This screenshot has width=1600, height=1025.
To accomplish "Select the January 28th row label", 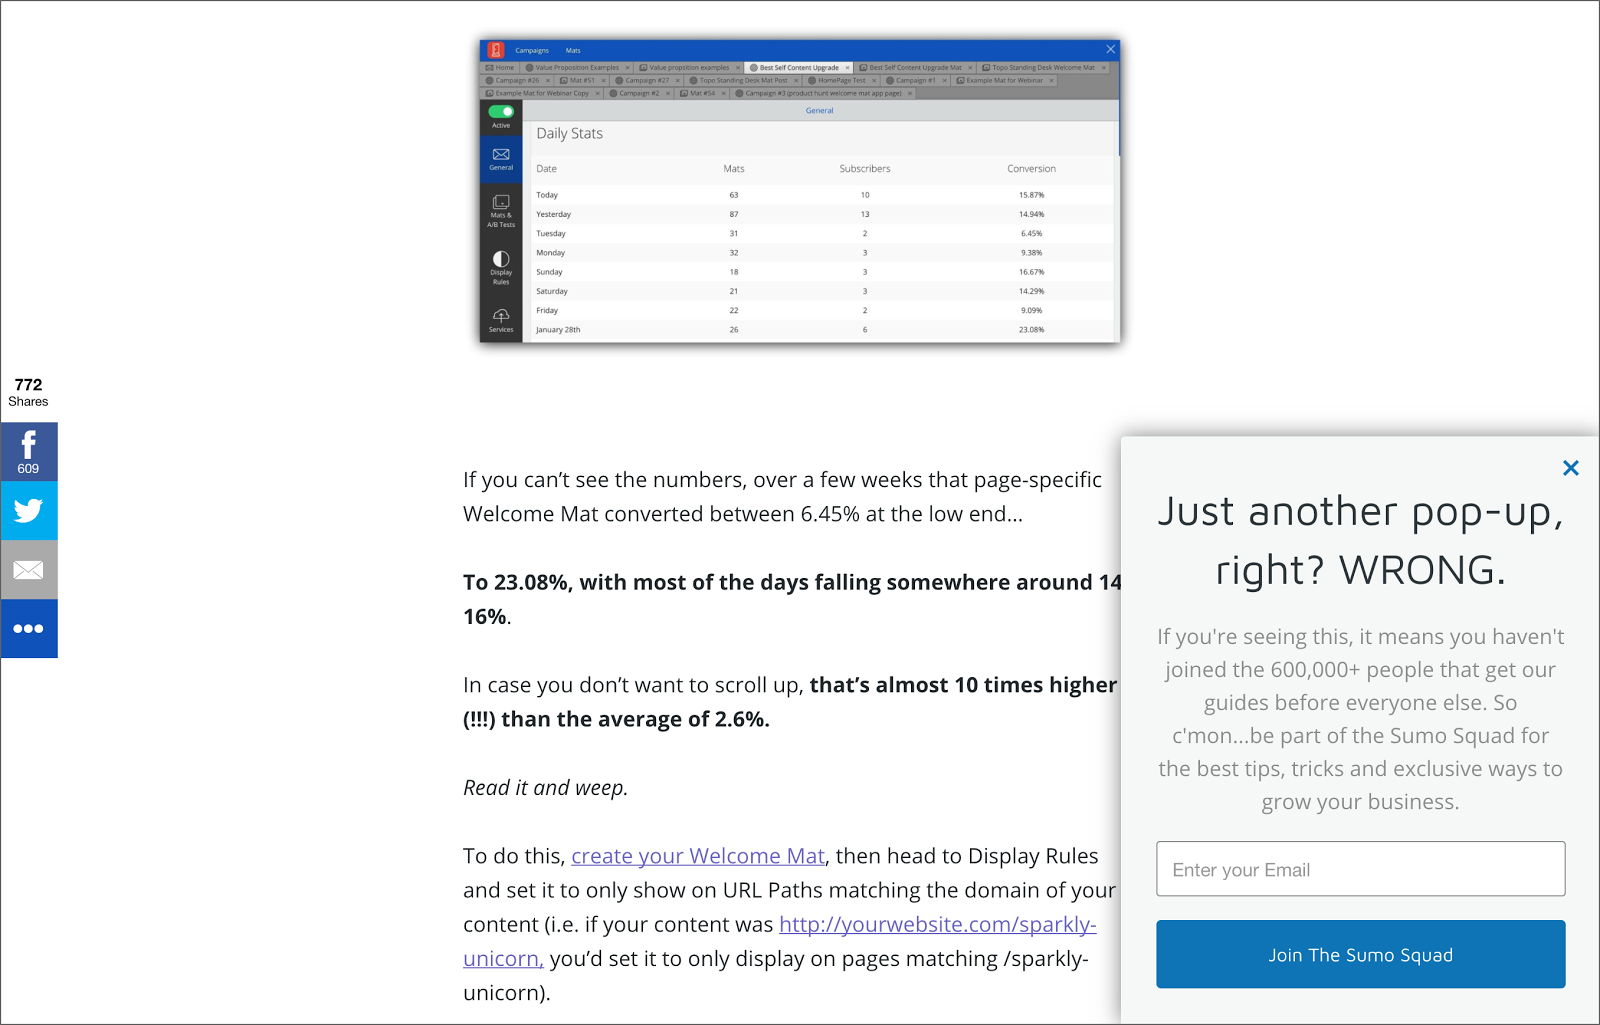I will coord(558,330).
